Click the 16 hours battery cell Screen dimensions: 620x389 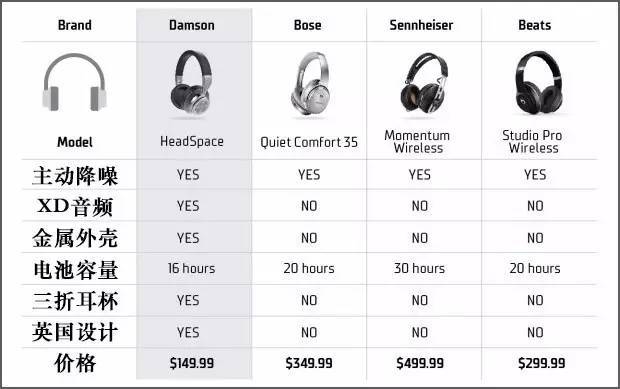coord(191,268)
